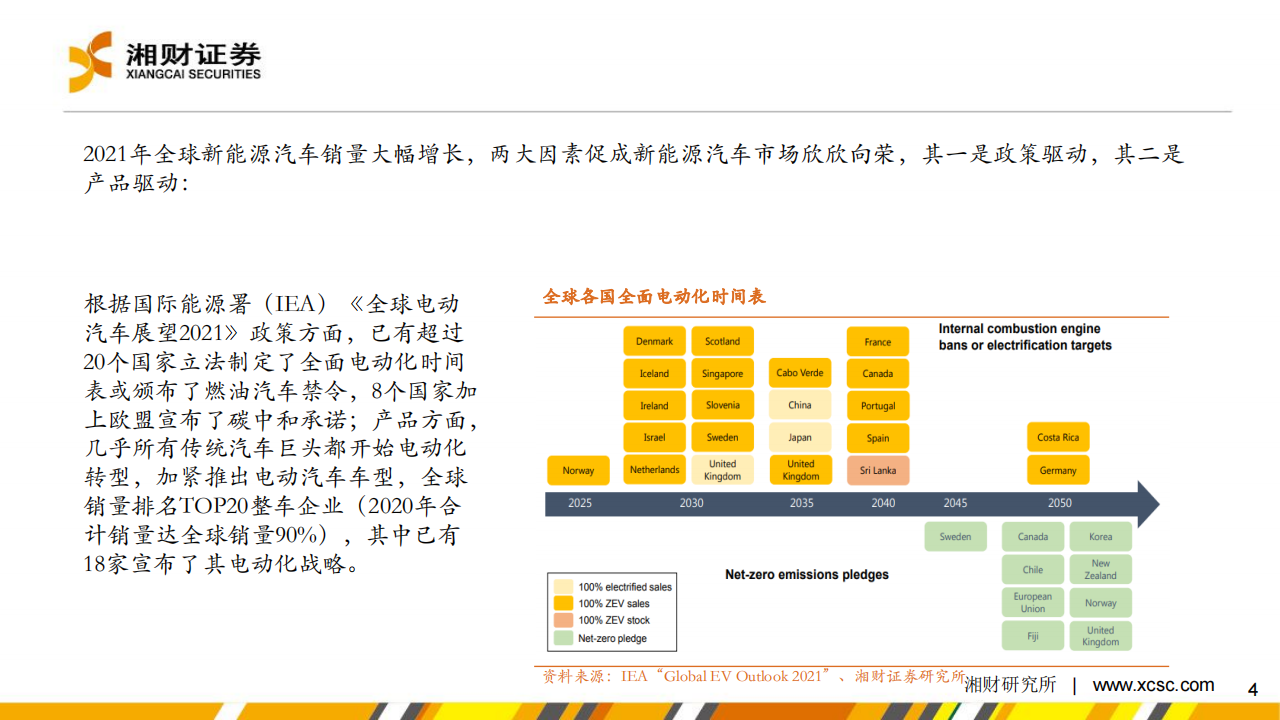The width and height of the screenshot is (1280, 720).
Task: Click the 2045 timeline marker
Action: 955,503
